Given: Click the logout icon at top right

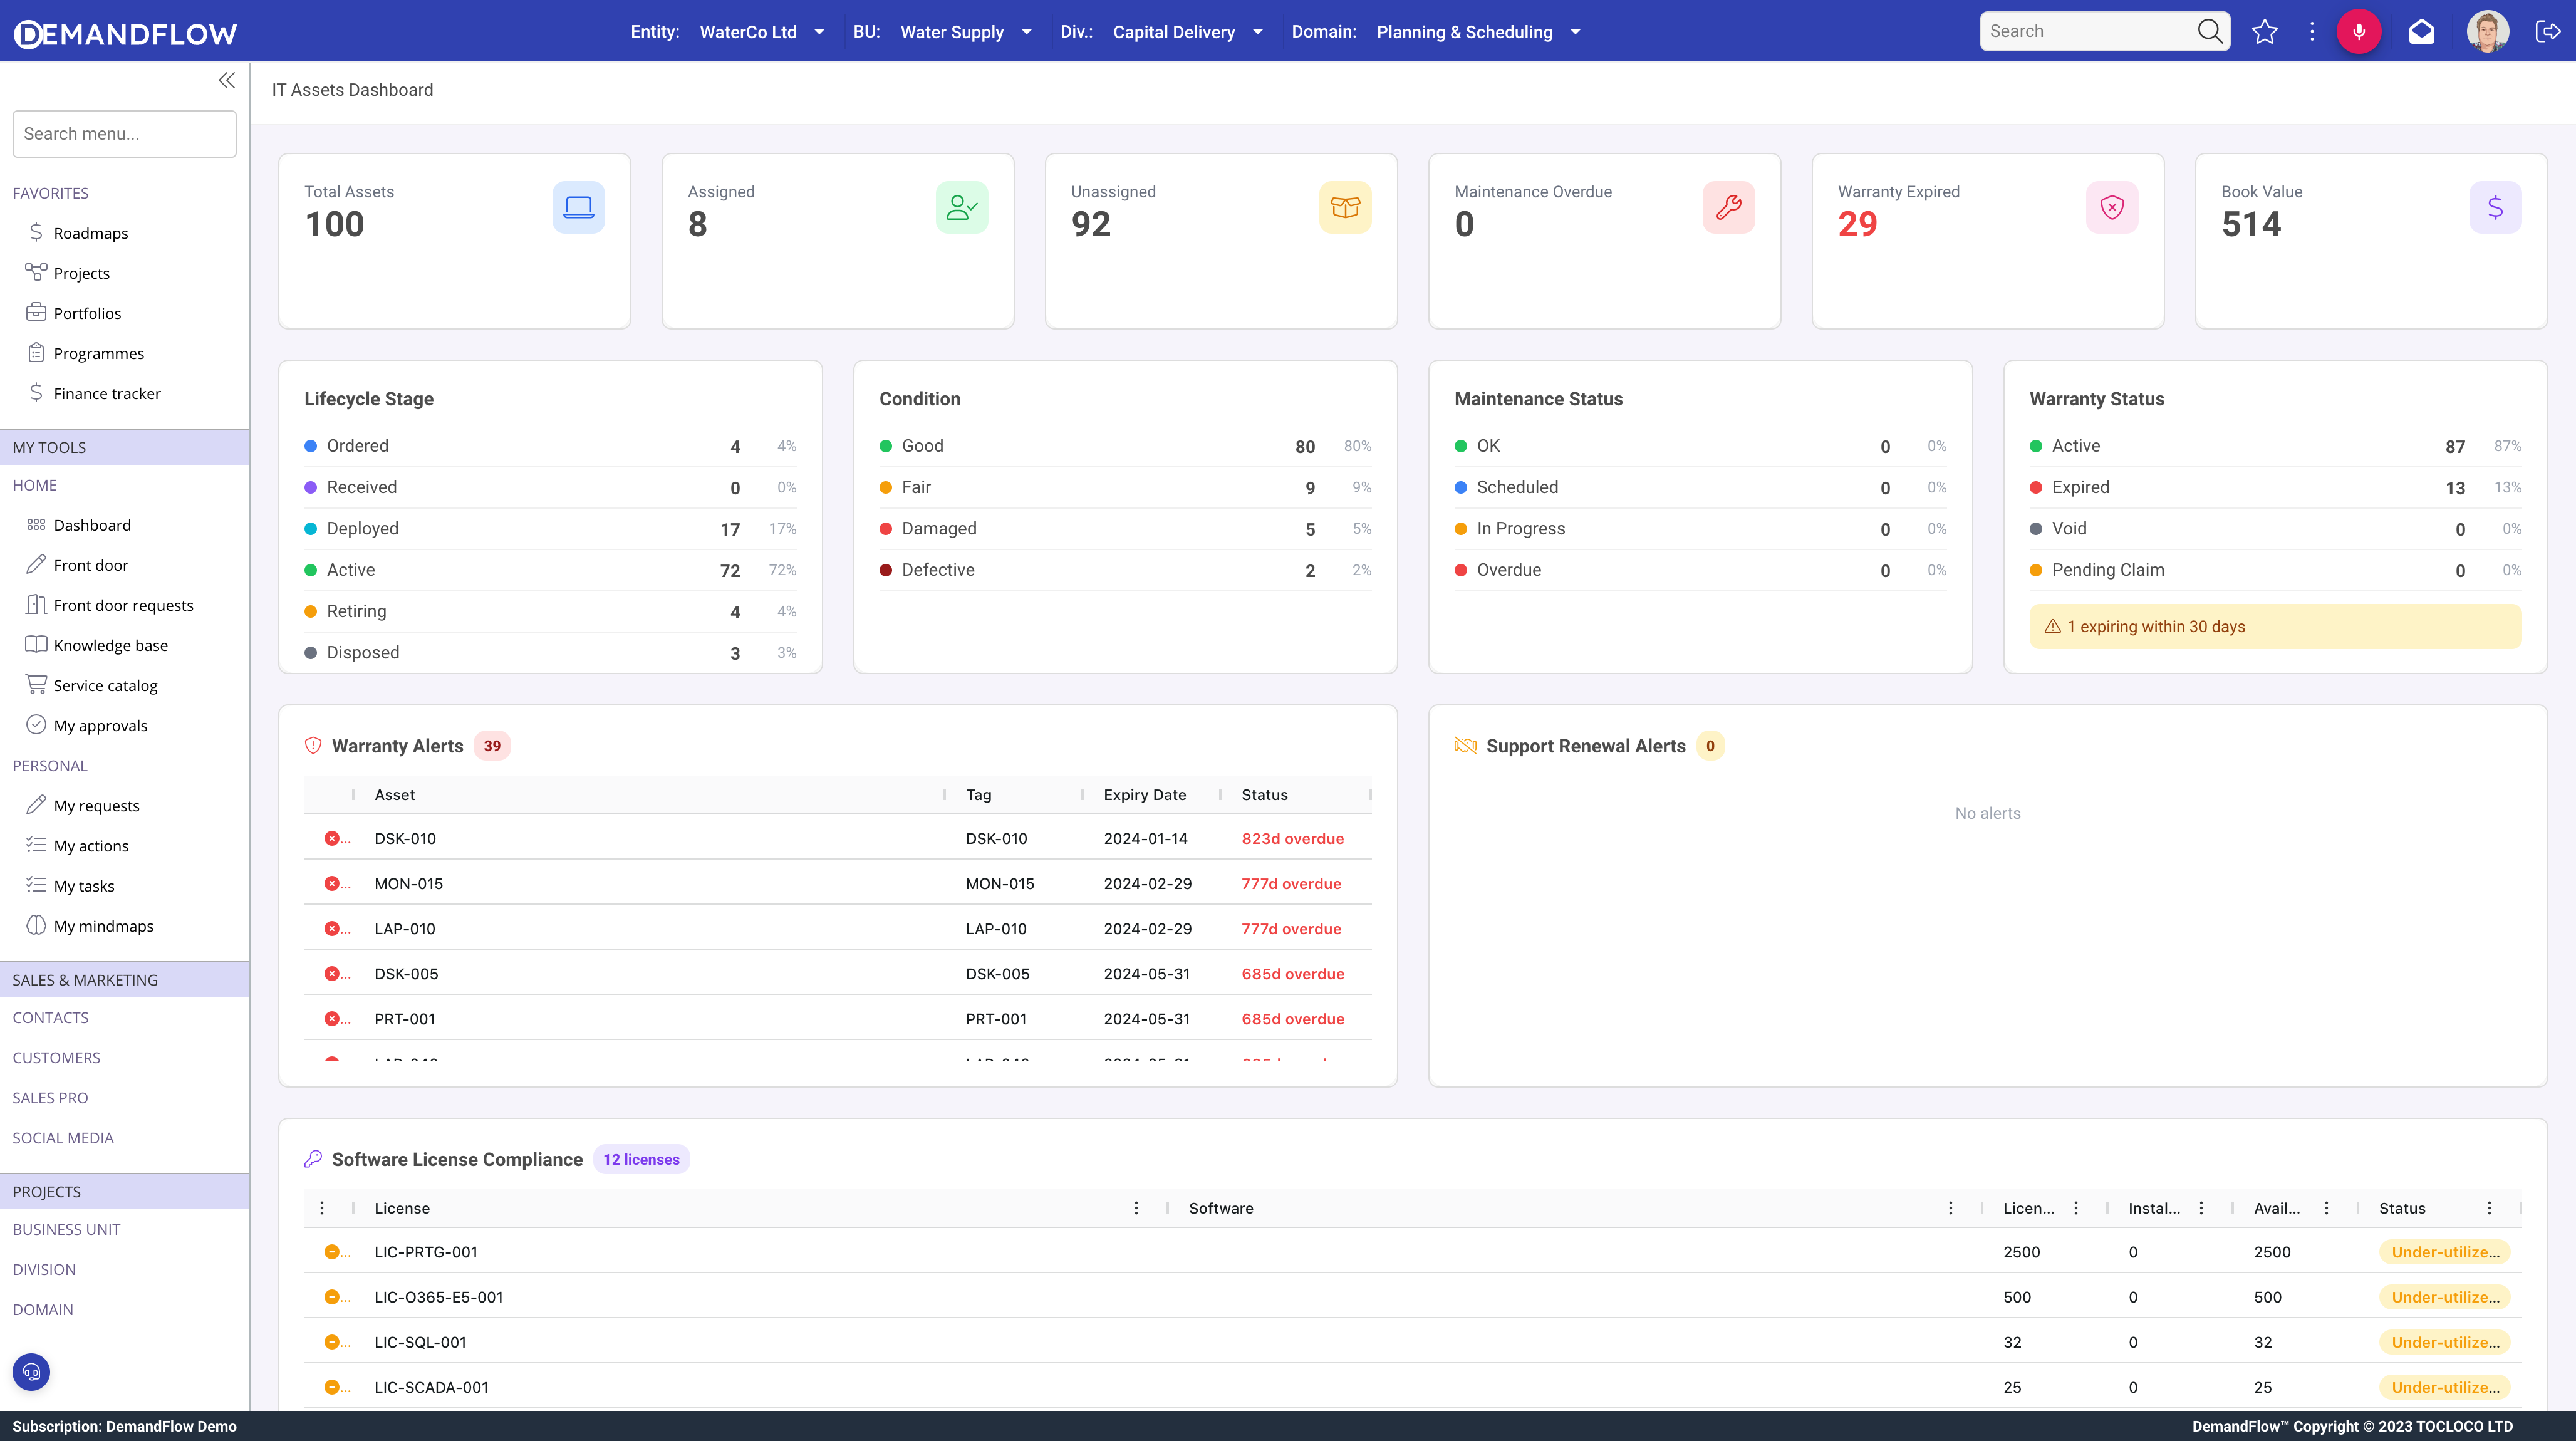Looking at the screenshot, I should pyautogui.click(x=2549, y=31).
